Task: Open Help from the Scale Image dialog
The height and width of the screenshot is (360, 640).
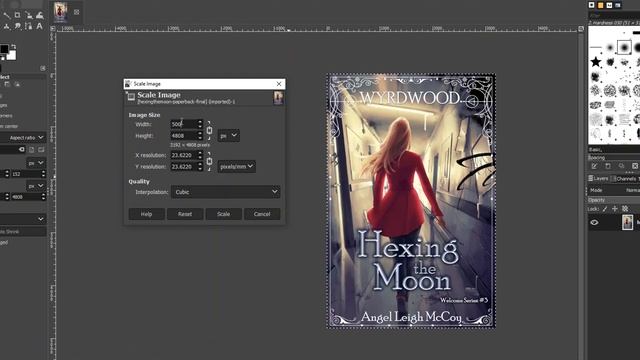Action: [147, 214]
